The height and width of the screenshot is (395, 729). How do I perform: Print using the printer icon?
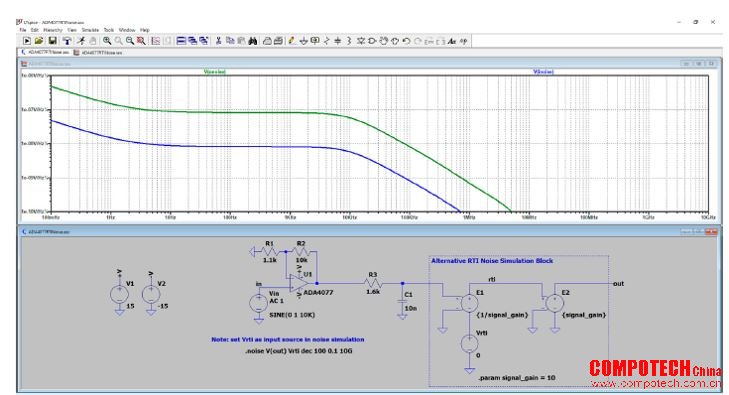click(x=278, y=41)
